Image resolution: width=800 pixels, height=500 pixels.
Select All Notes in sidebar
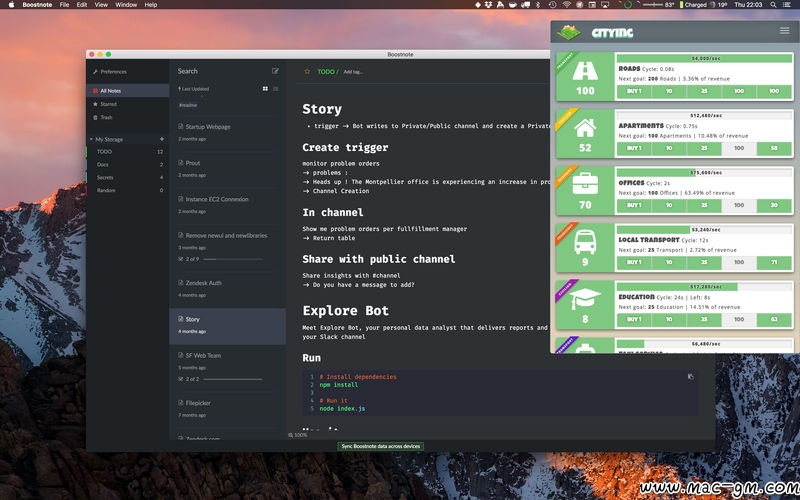coord(128,91)
